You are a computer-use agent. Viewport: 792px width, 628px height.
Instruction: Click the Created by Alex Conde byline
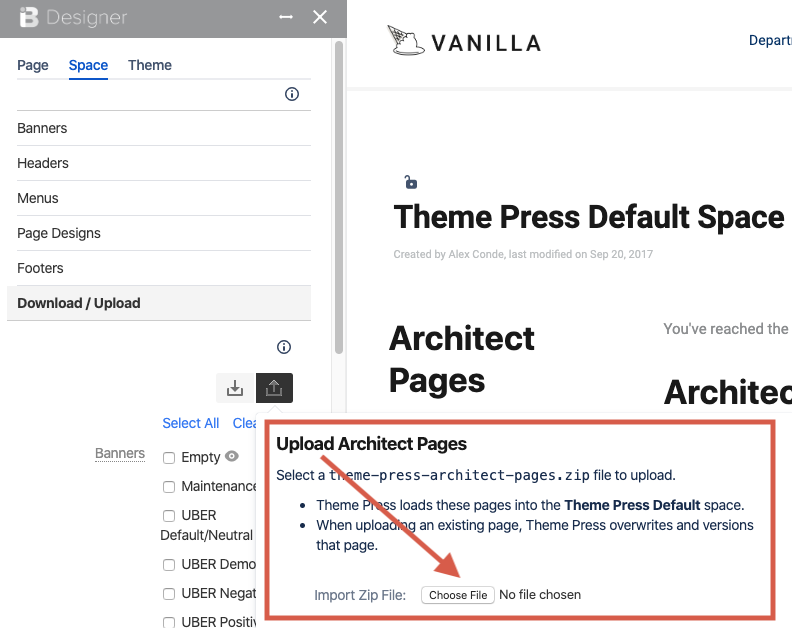[523, 254]
